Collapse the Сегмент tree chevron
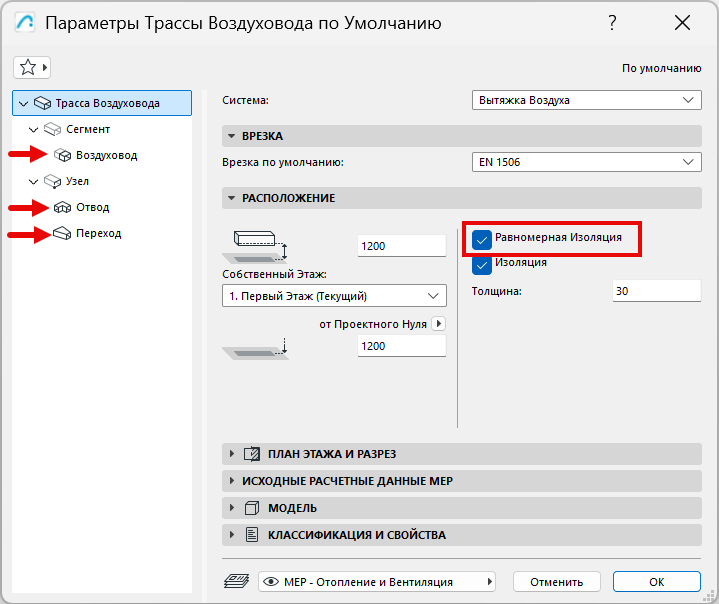The image size is (719, 604). click(x=33, y=130)
